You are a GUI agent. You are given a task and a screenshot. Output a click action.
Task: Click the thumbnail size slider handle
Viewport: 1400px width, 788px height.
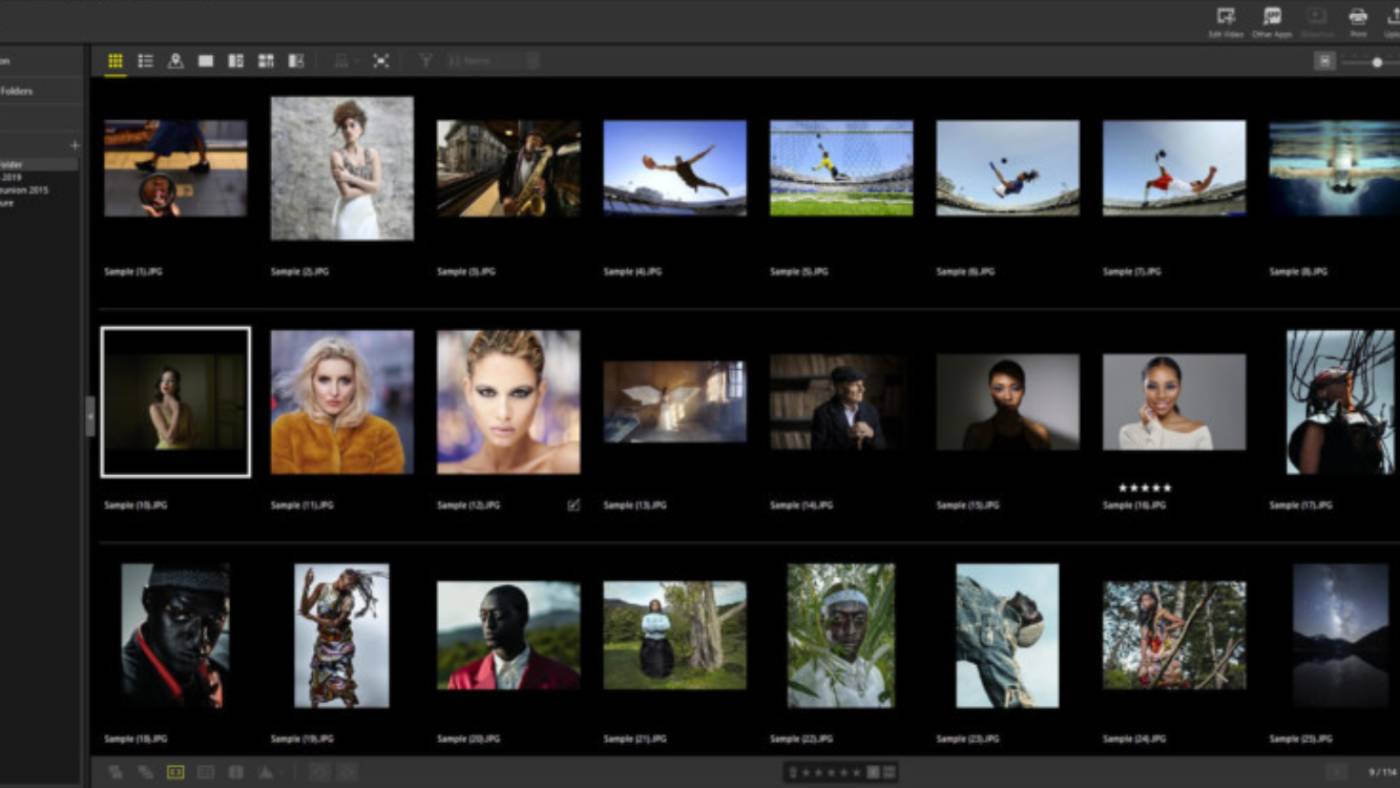[1377, 62]
